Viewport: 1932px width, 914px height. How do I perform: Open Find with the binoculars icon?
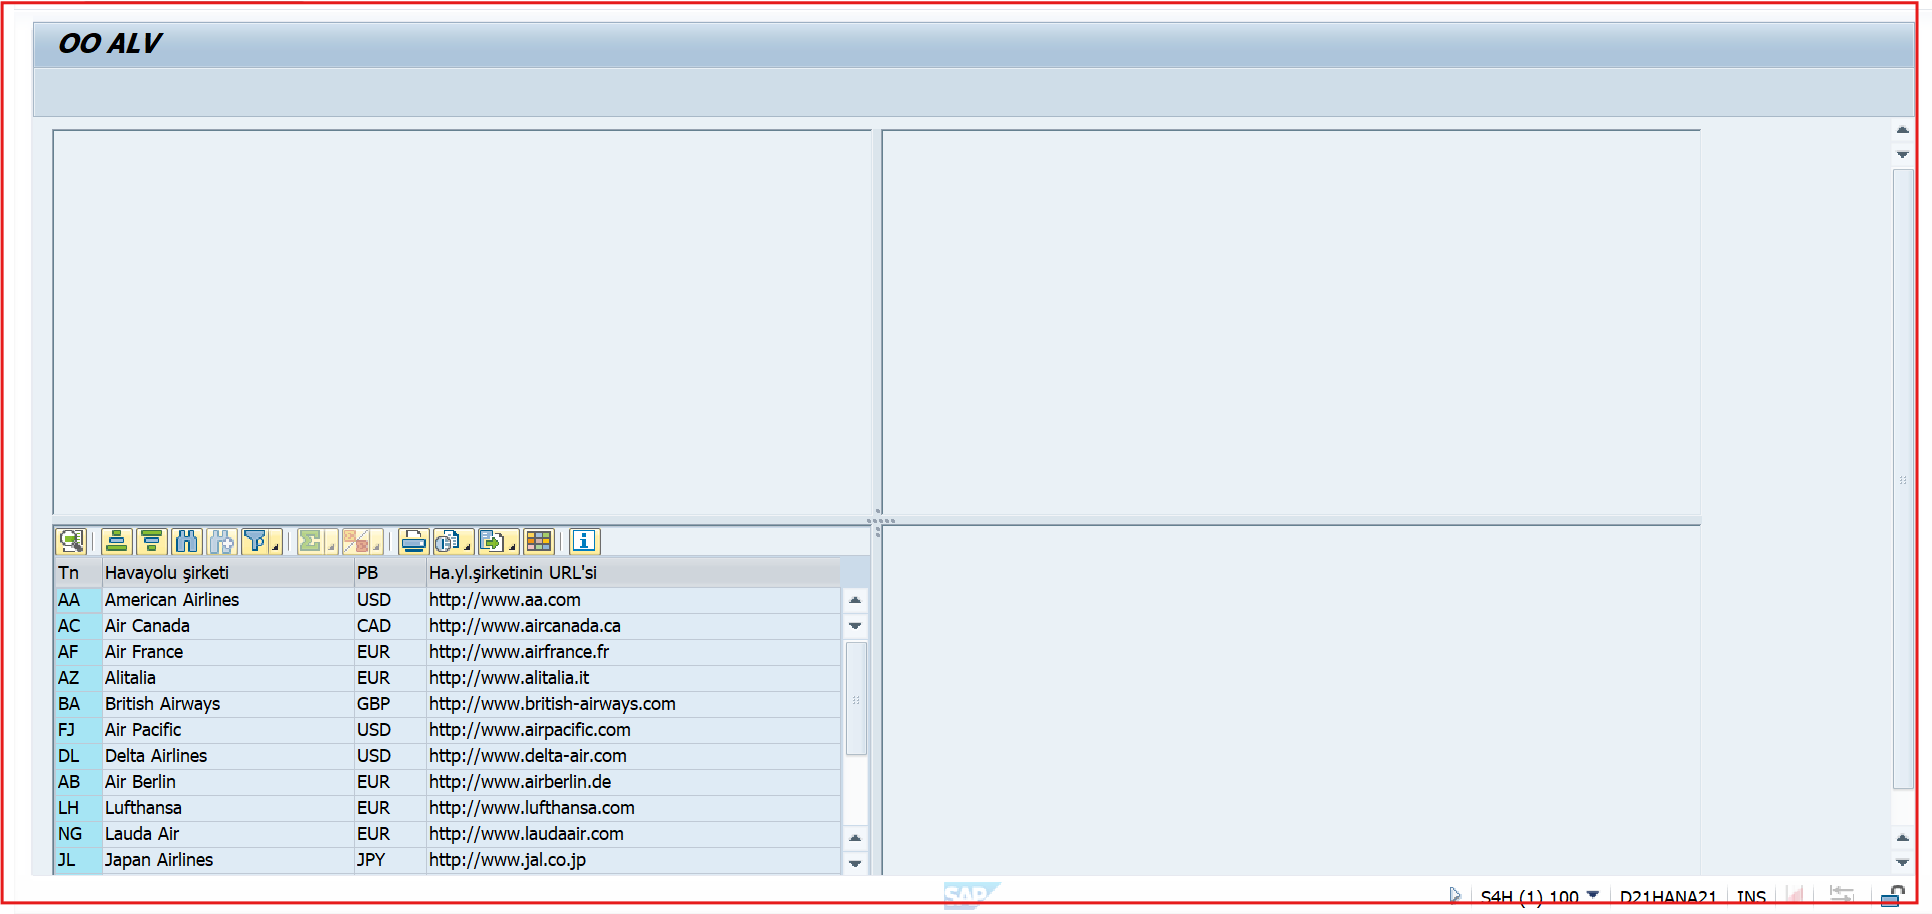coord(187,541)
